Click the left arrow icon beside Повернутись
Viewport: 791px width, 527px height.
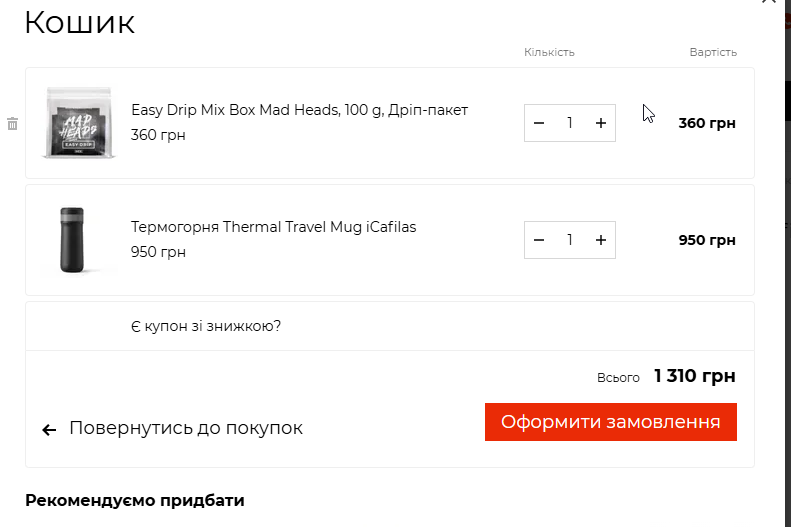coord(49,430)
